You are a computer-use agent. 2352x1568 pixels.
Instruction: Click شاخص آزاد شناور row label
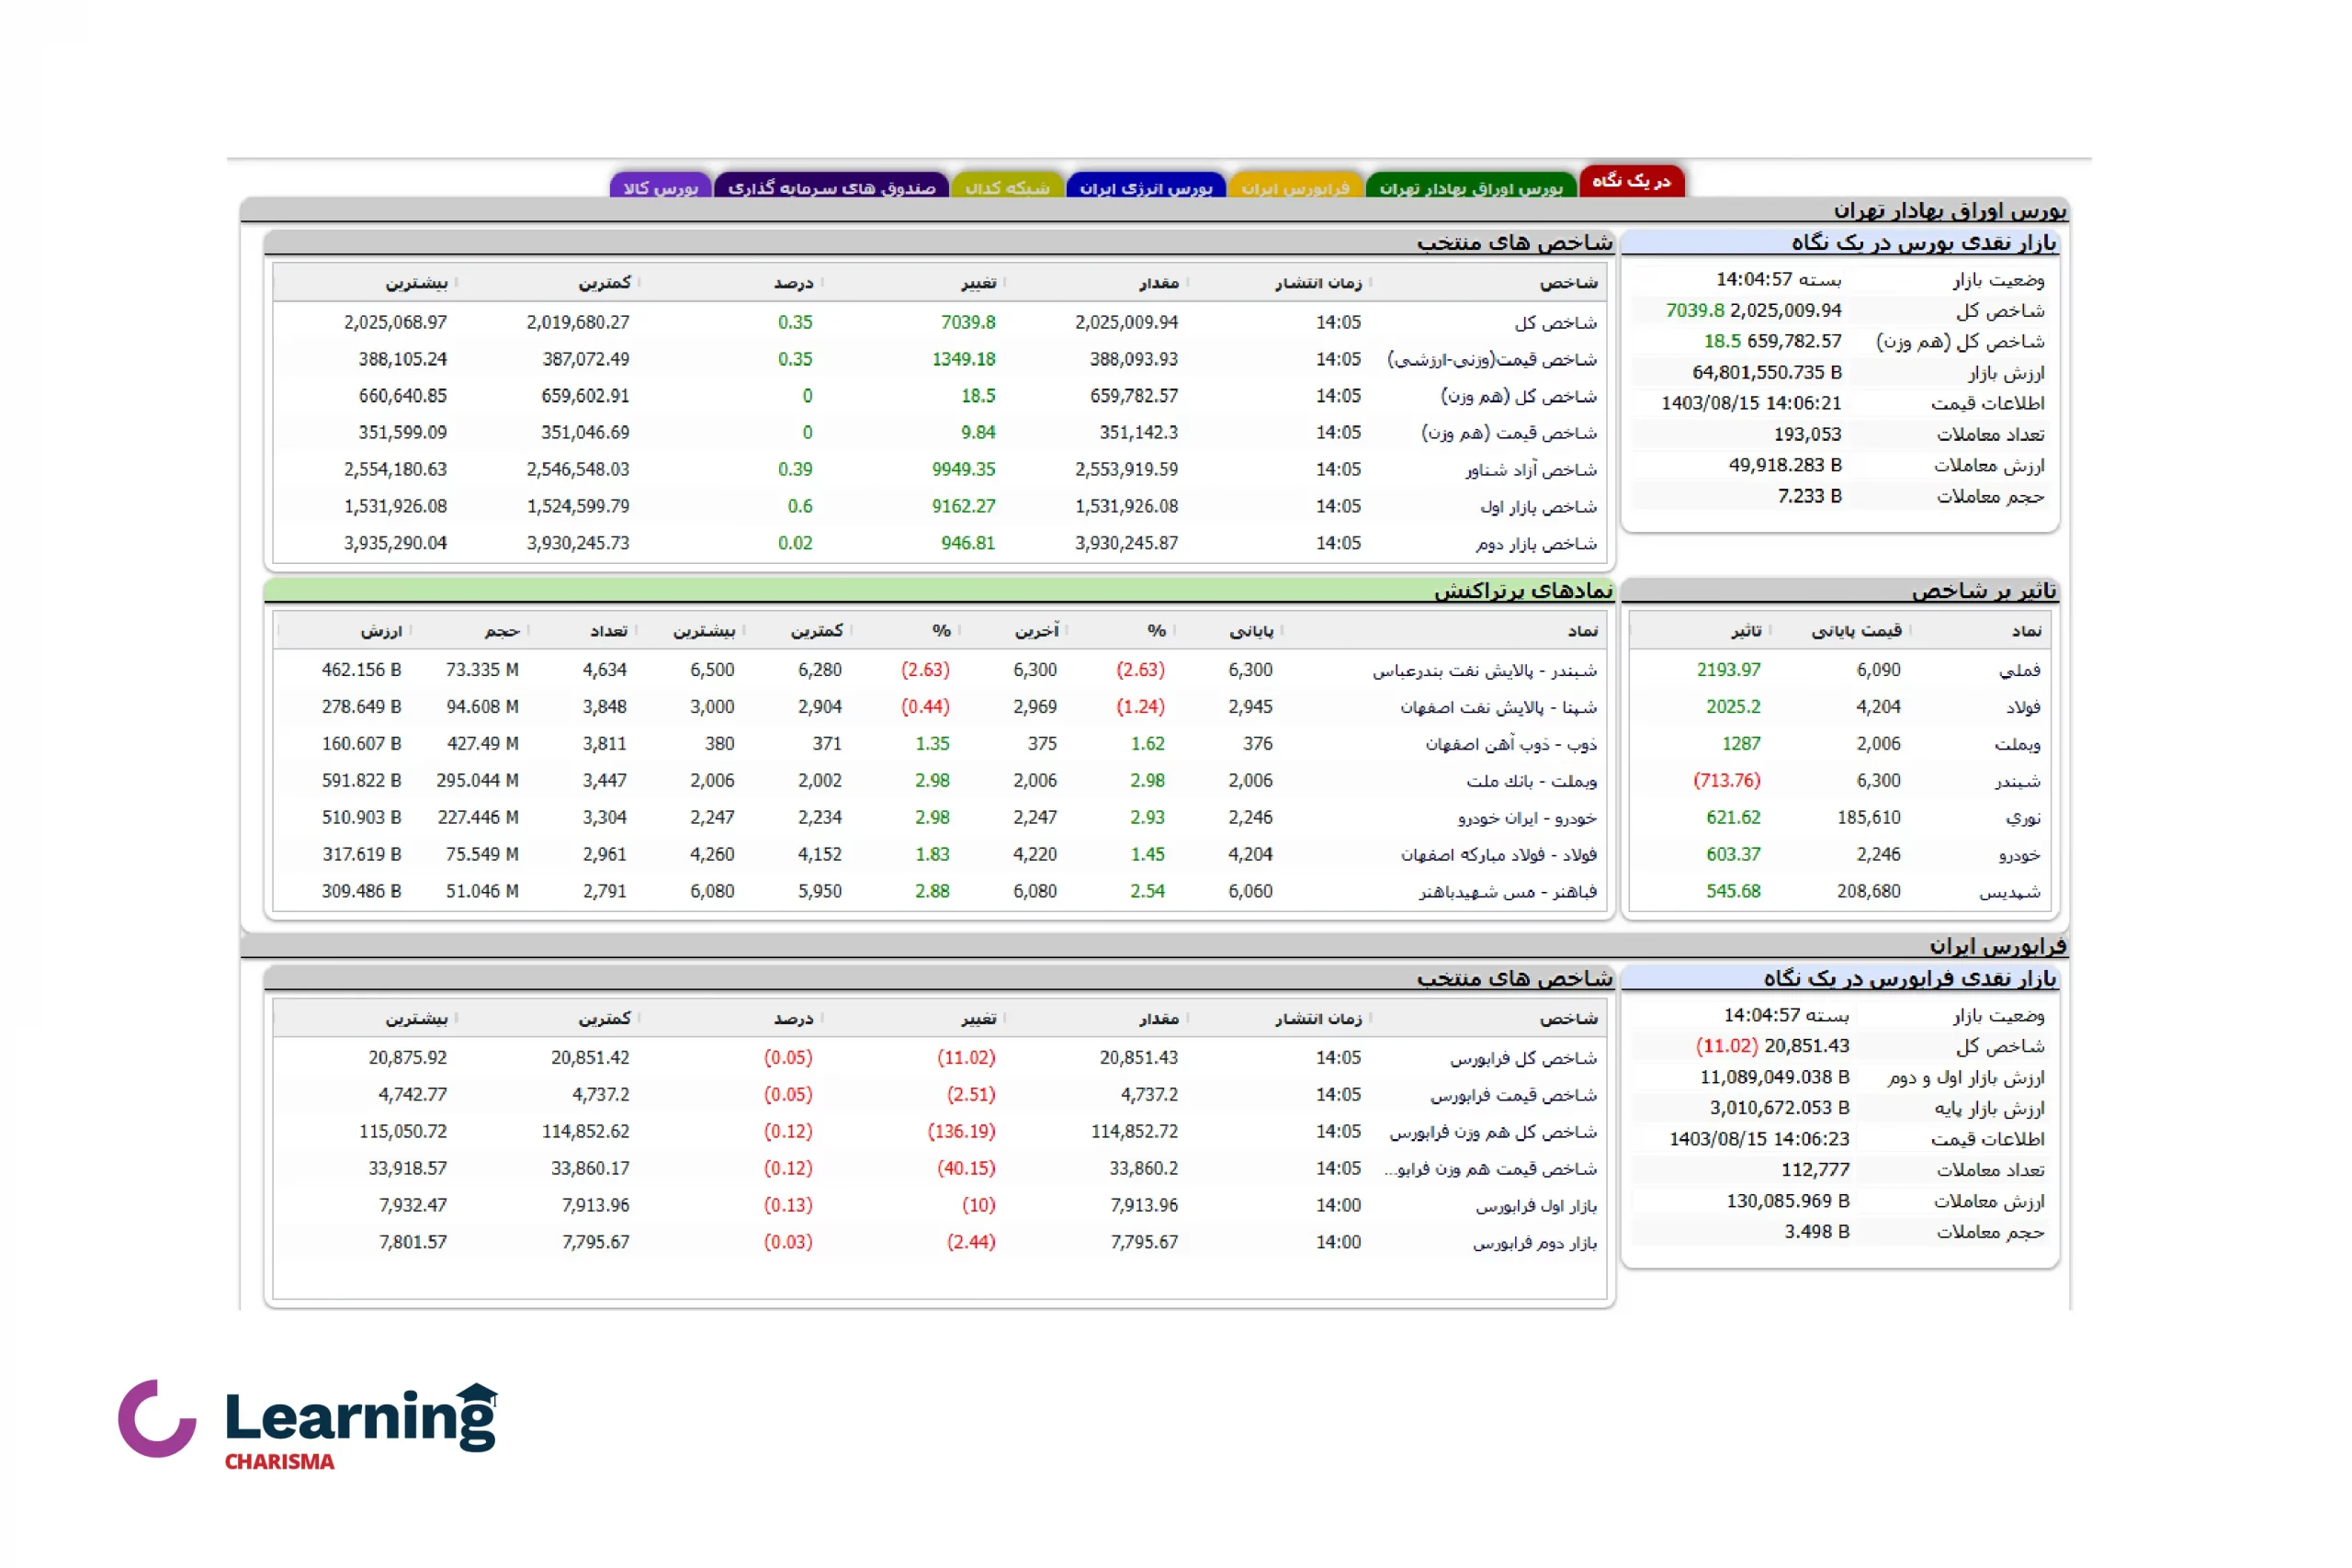pyautogui.click(x=1531, y=470)
